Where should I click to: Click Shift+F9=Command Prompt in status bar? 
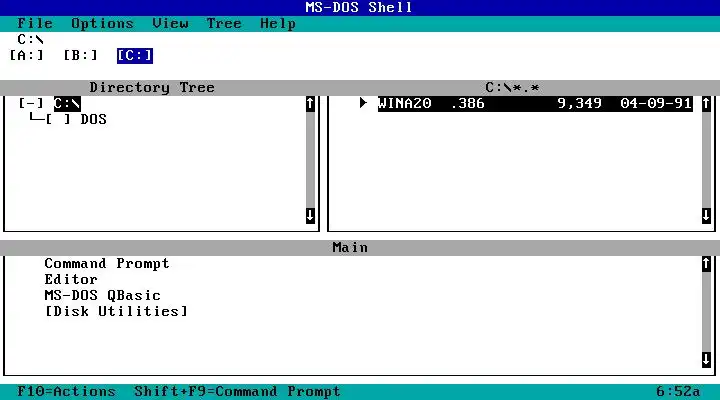click(237, 391)
